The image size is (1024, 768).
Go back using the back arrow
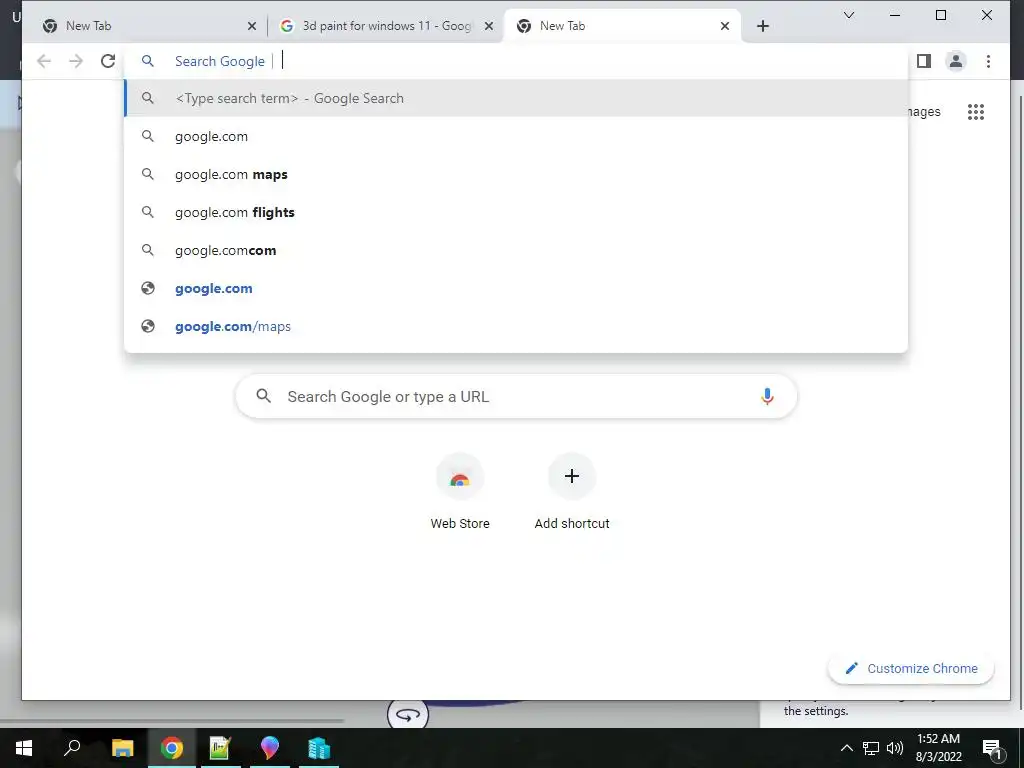pyautogui.click(x=44, y=61)
